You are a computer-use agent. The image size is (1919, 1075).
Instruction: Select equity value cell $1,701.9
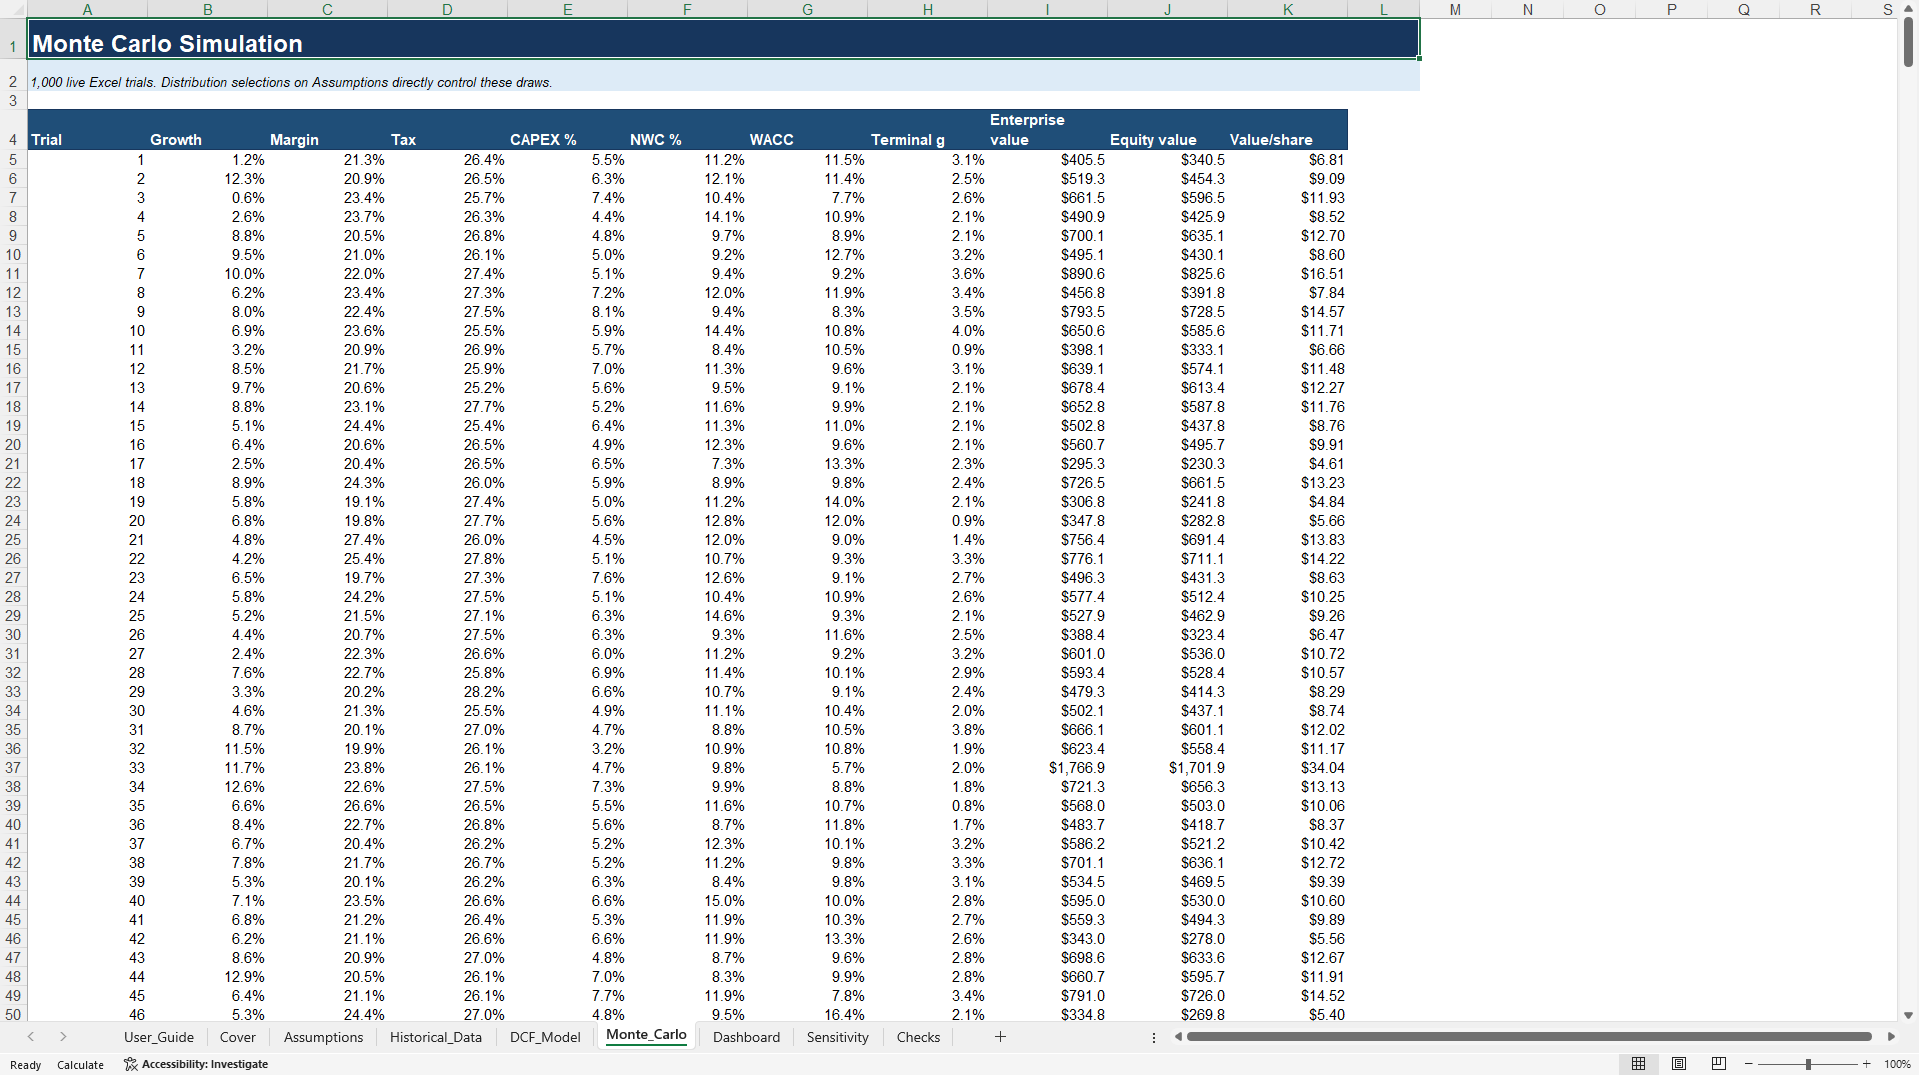(1167, 768)
